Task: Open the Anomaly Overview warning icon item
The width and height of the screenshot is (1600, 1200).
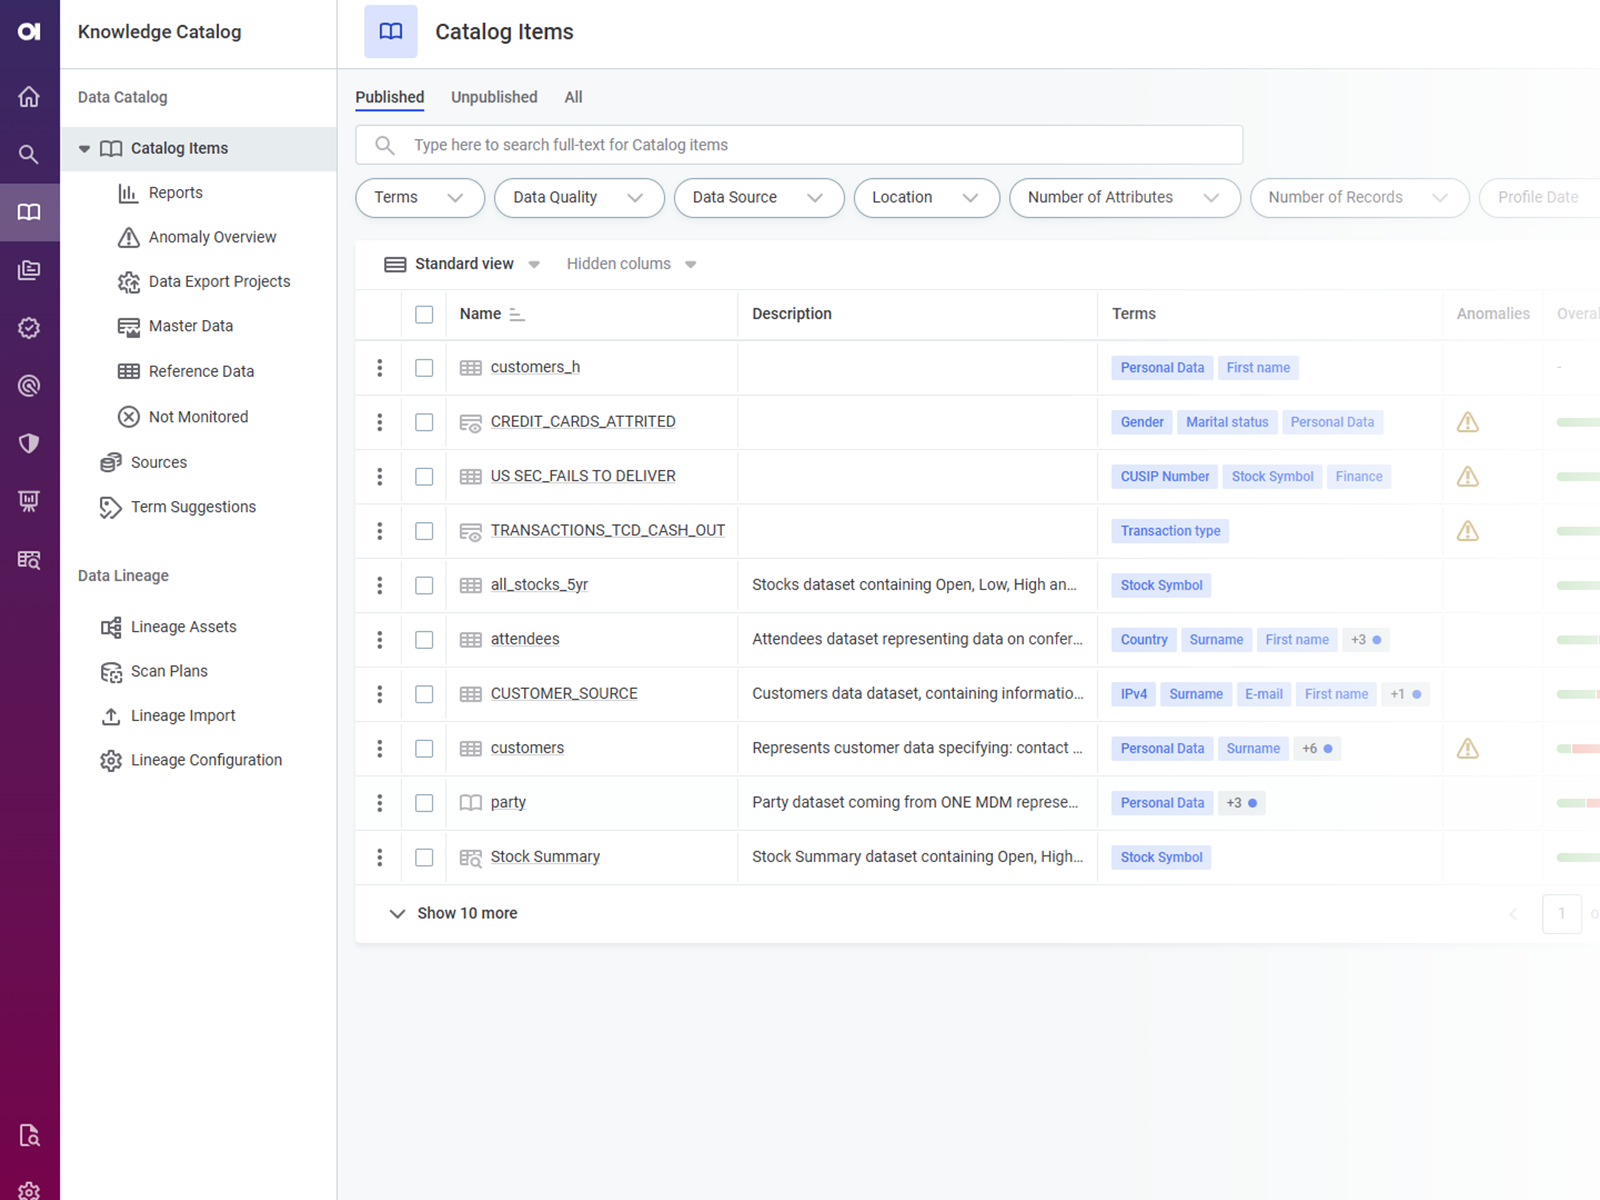Action: [129, 237]
